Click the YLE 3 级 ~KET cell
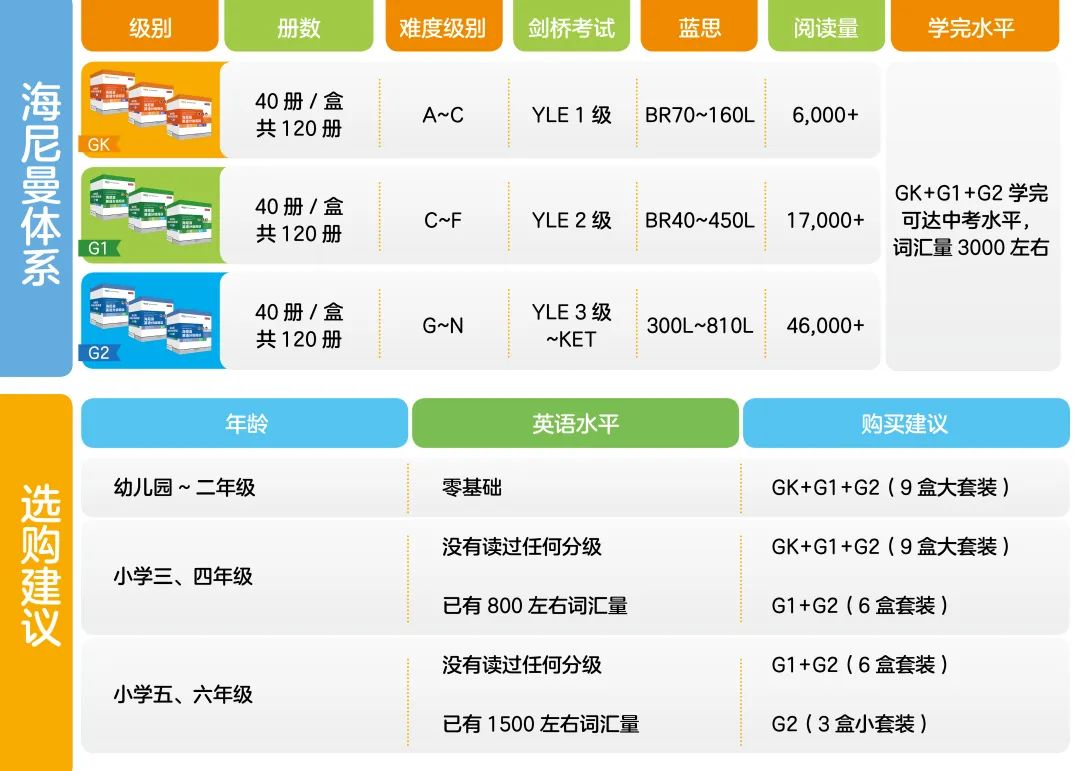The width and height of the screenshot is (1080, 771). [572, 325]
